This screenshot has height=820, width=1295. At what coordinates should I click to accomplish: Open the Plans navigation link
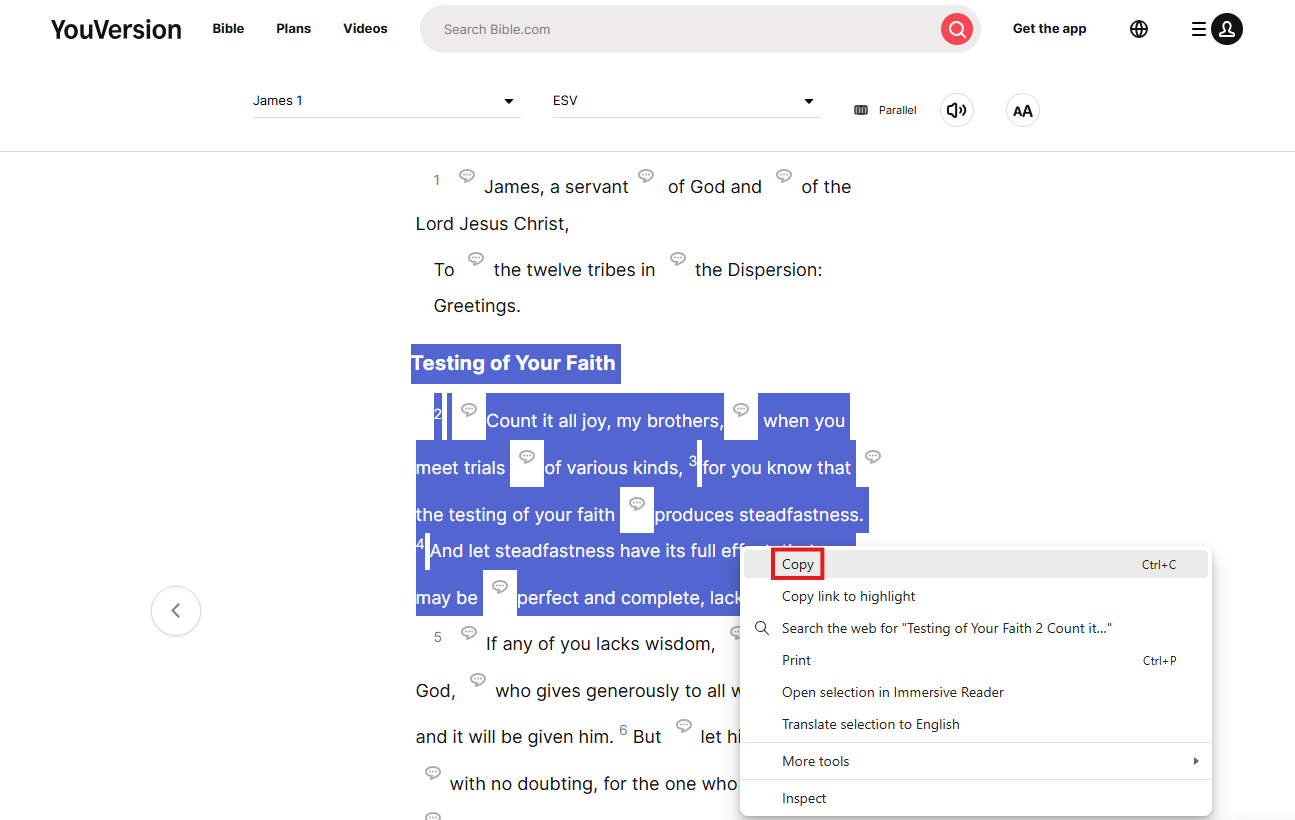pyautogui.click(x=293, y=29)
